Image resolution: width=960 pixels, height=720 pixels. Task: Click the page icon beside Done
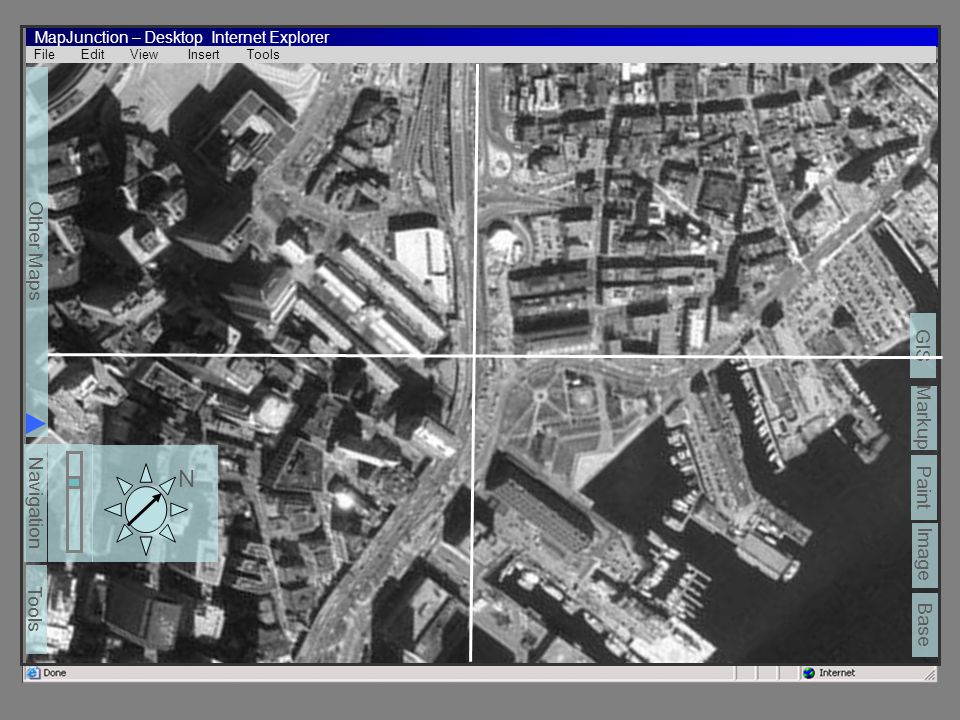pos(33,673)
